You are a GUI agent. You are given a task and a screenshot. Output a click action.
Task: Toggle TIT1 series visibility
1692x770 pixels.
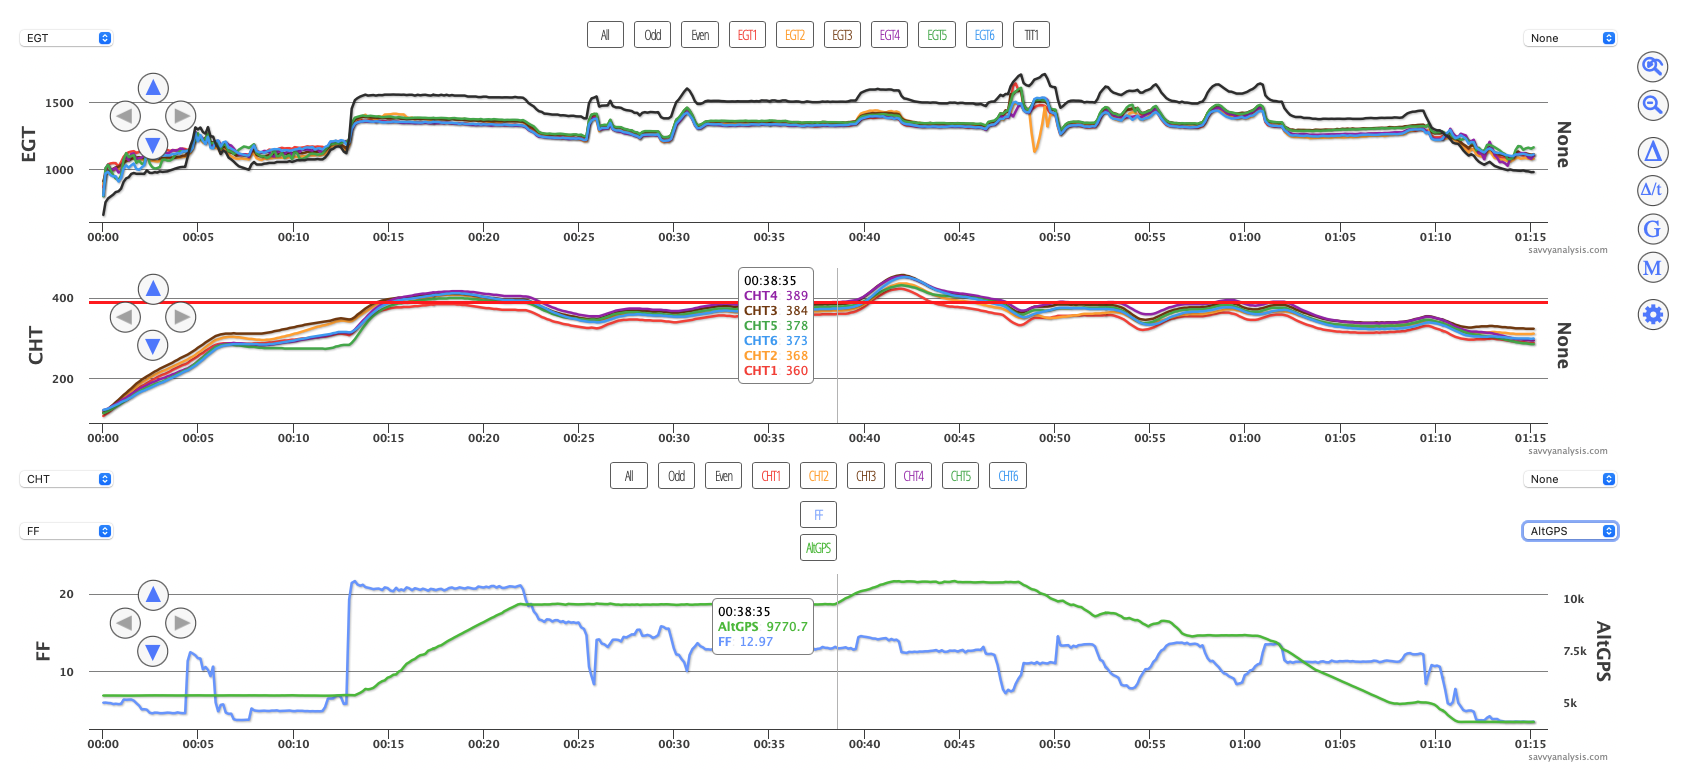1031,35
